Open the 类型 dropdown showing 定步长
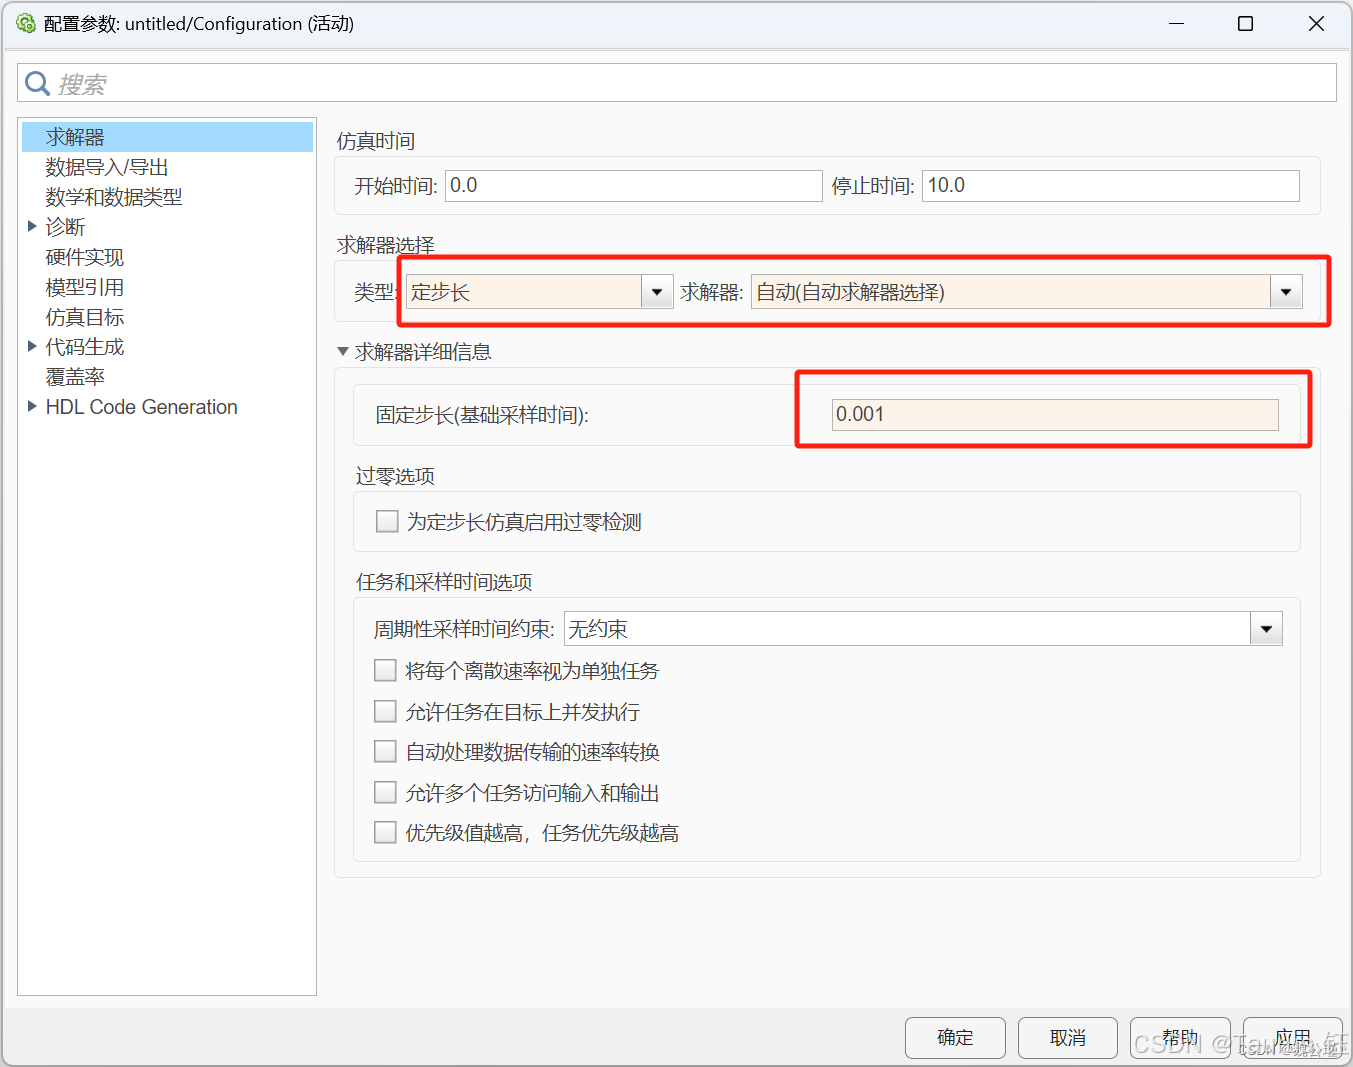This screenshot has width=1353, height=1067. (x=657, y=291)
